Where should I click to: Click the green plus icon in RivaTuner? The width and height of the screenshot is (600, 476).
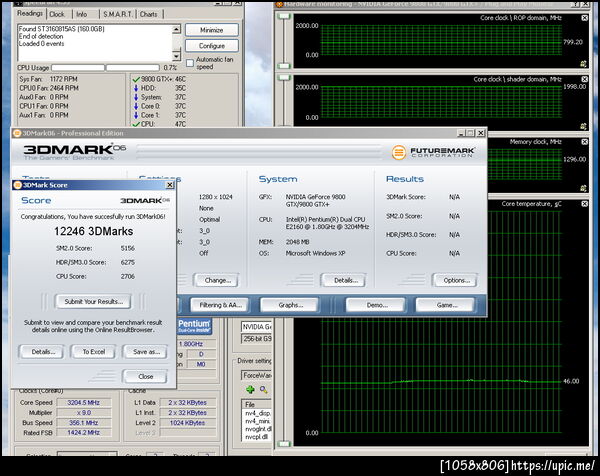pos(250,390)
